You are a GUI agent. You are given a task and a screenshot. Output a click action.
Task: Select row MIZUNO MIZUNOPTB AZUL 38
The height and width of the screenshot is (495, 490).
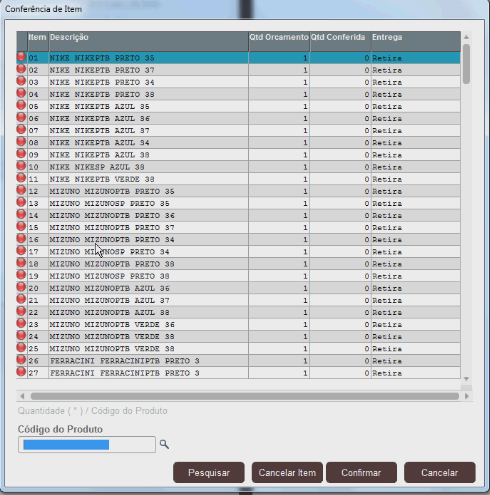coord(238,312)
